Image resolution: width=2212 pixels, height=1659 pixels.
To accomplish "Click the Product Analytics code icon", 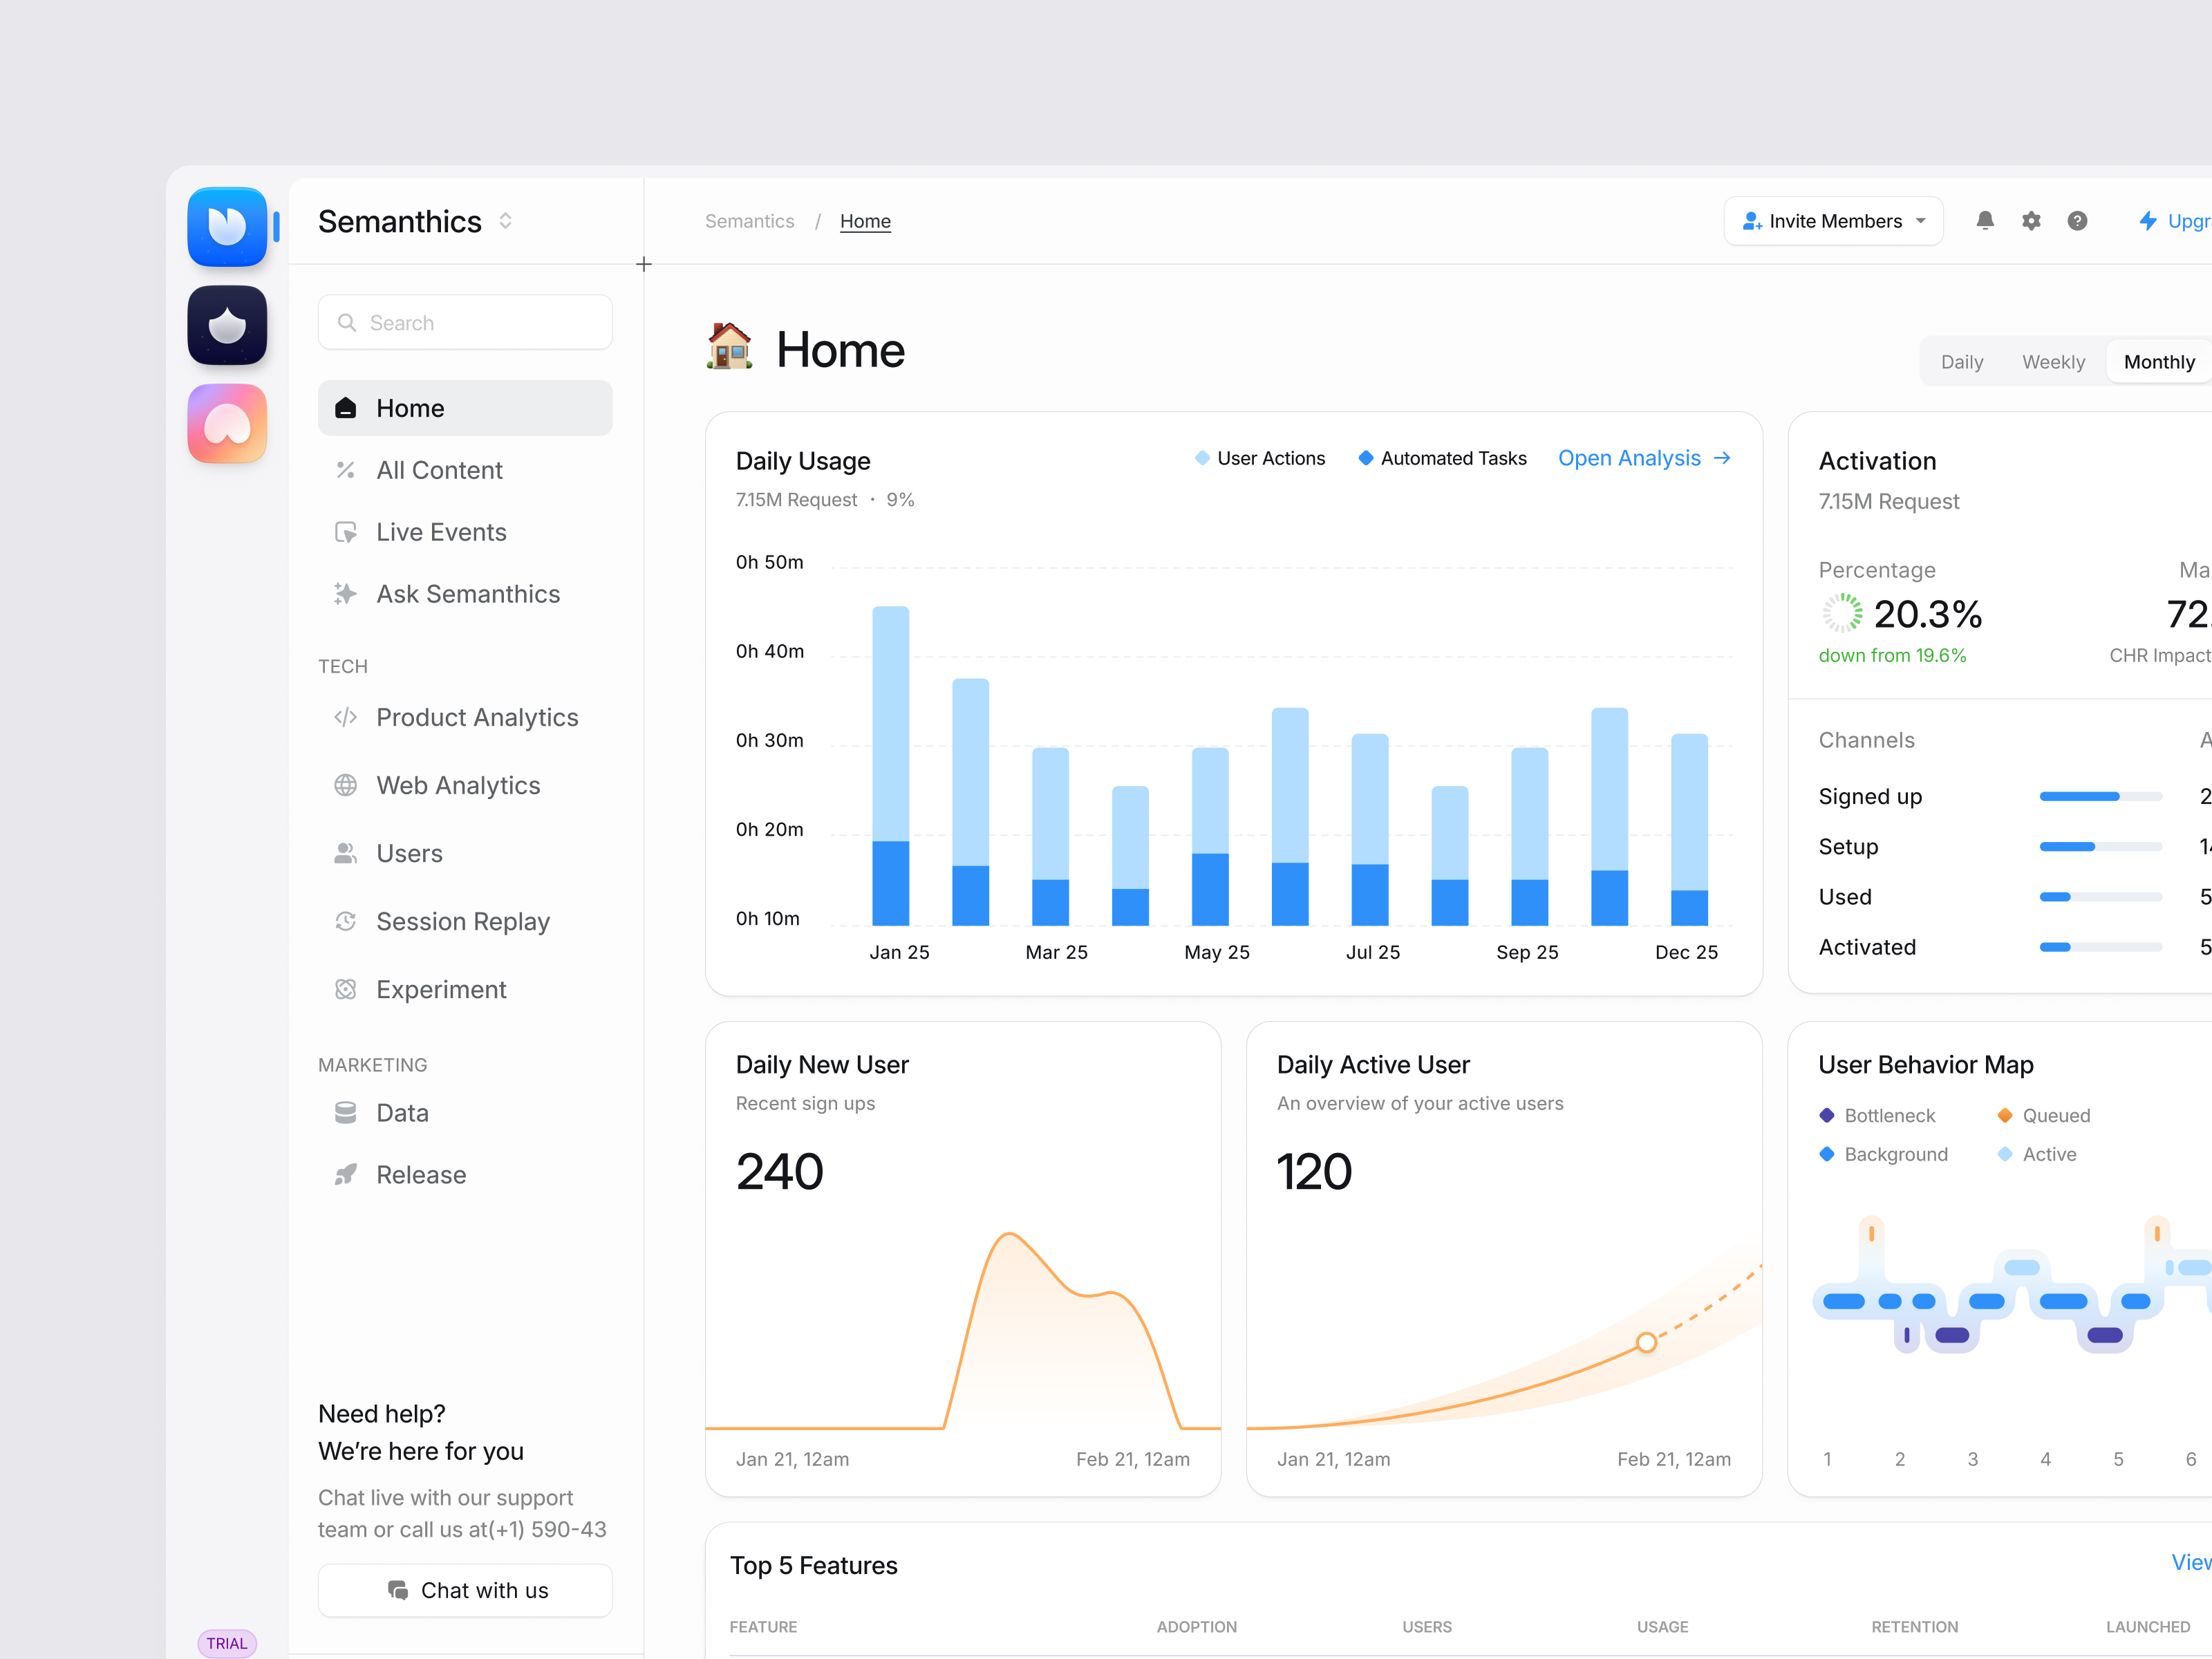I will [346, 717].
